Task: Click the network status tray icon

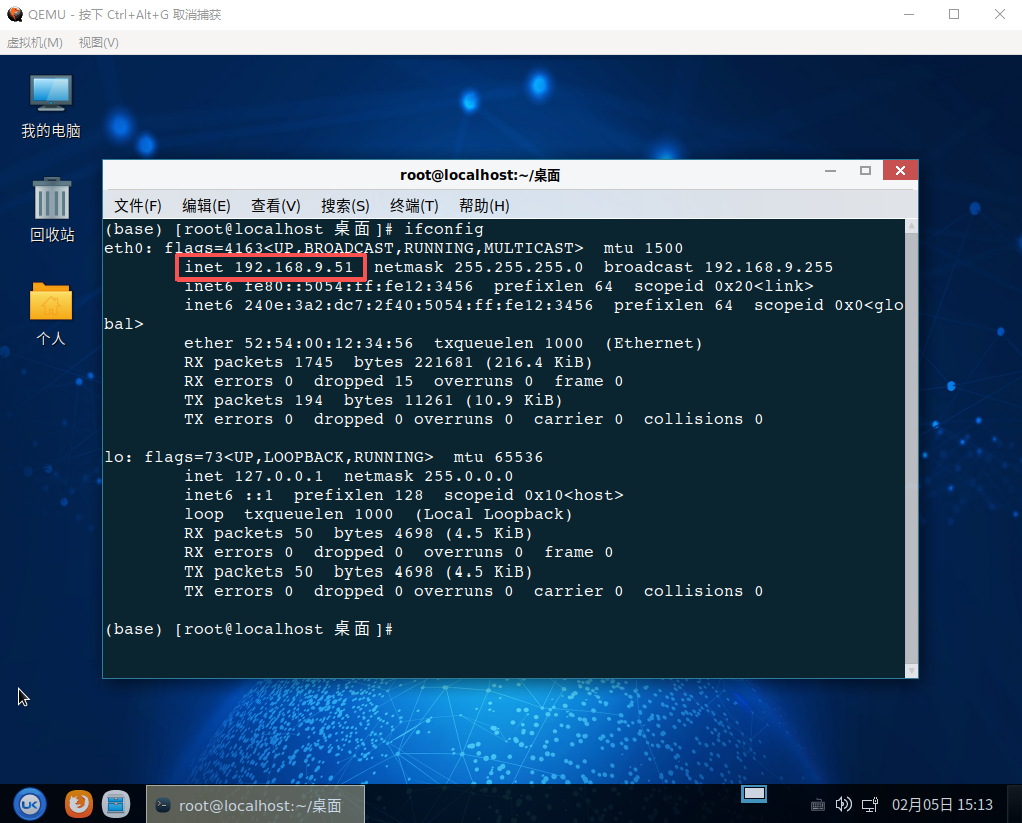Action: point(869,804)
